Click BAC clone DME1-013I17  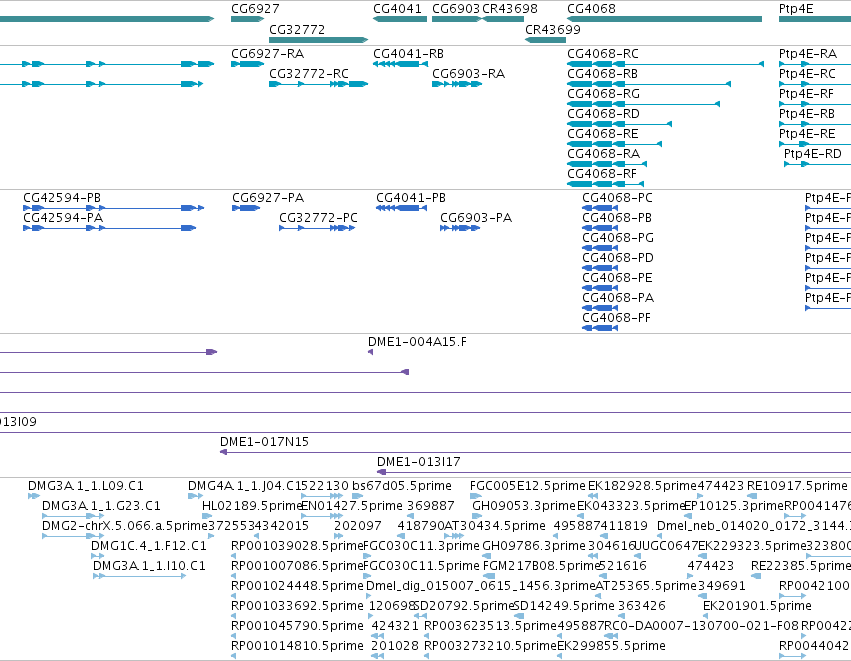pos(418,462)
